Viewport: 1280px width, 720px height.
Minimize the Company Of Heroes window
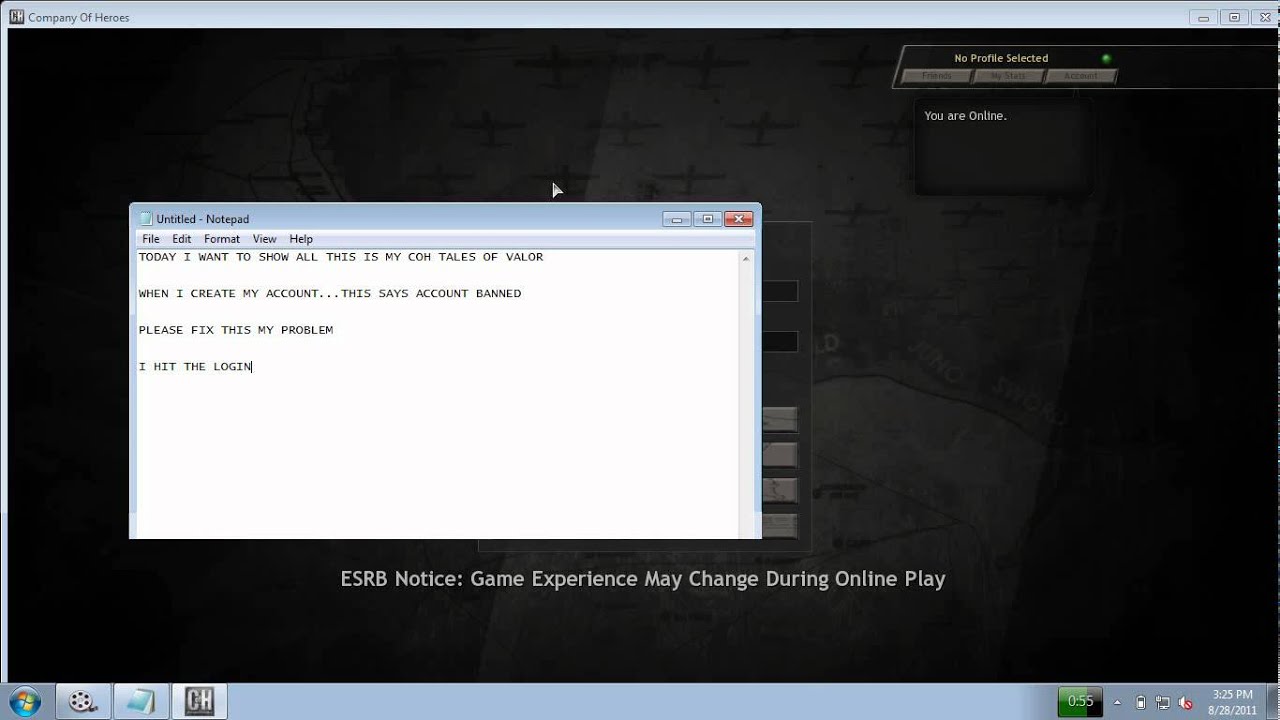click(x=1205, y=17)
